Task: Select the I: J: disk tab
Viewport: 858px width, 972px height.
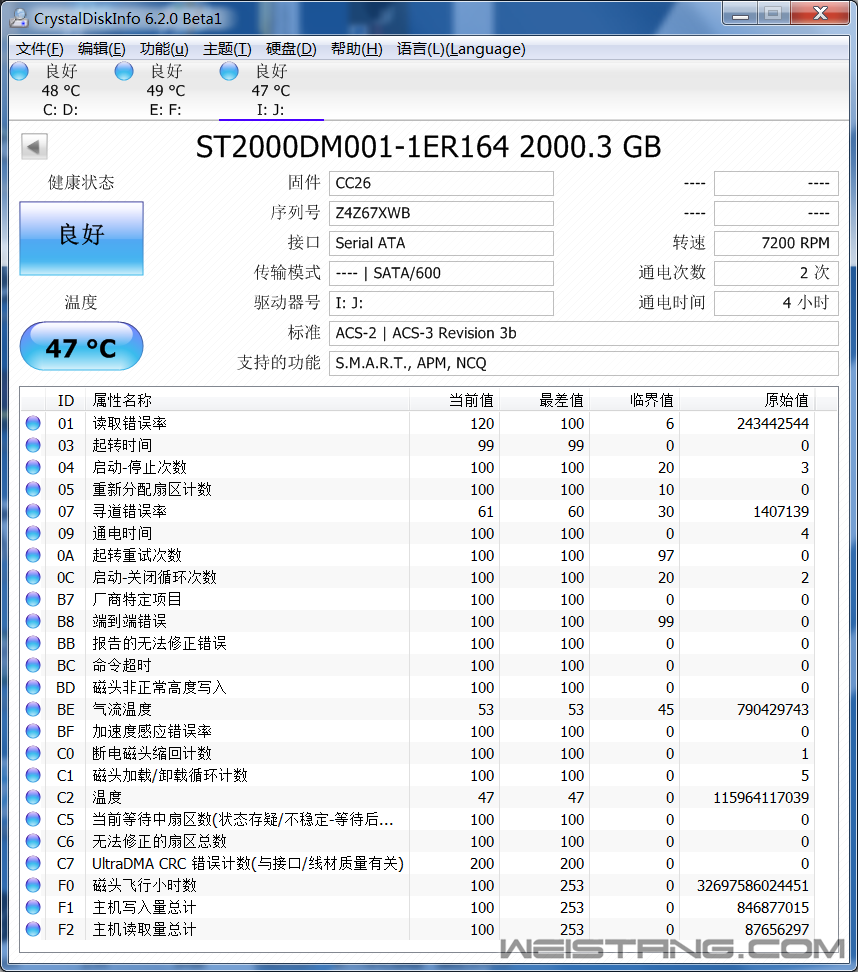Action: (271, 90)
